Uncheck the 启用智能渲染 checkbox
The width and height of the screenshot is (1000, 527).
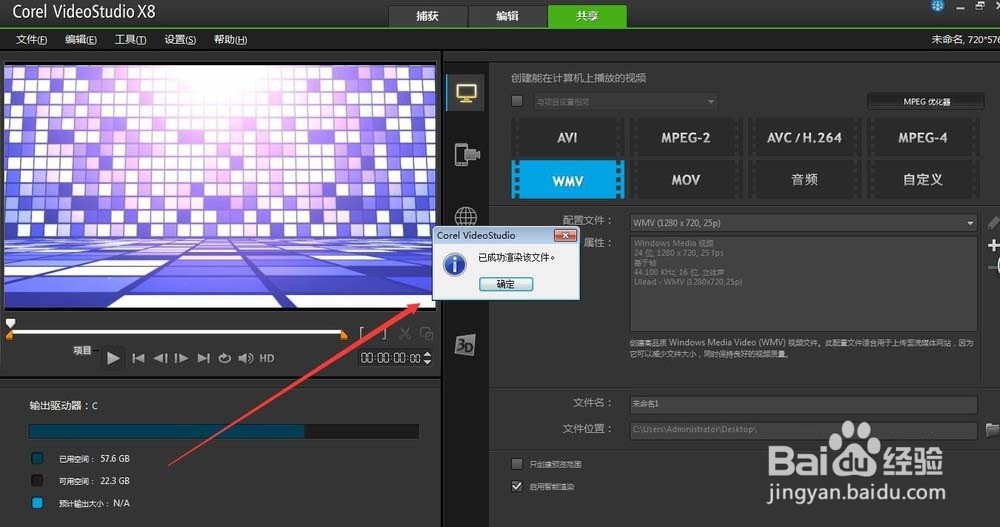point(517,486)
